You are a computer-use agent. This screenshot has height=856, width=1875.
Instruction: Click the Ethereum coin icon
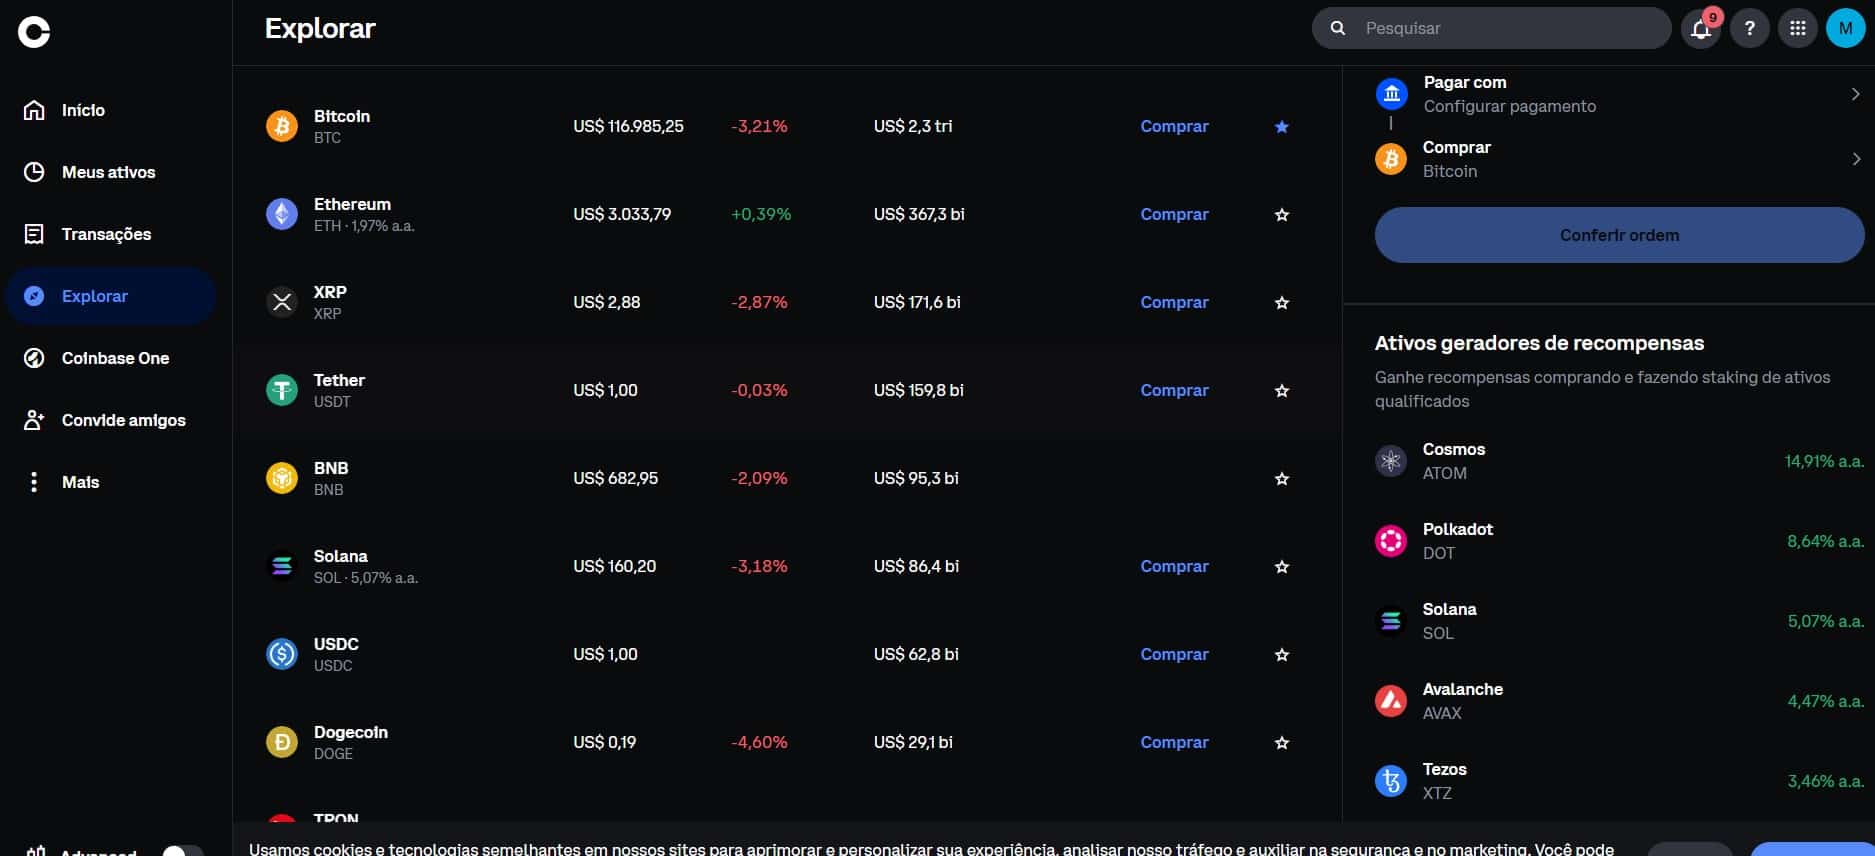pos(282,214)
